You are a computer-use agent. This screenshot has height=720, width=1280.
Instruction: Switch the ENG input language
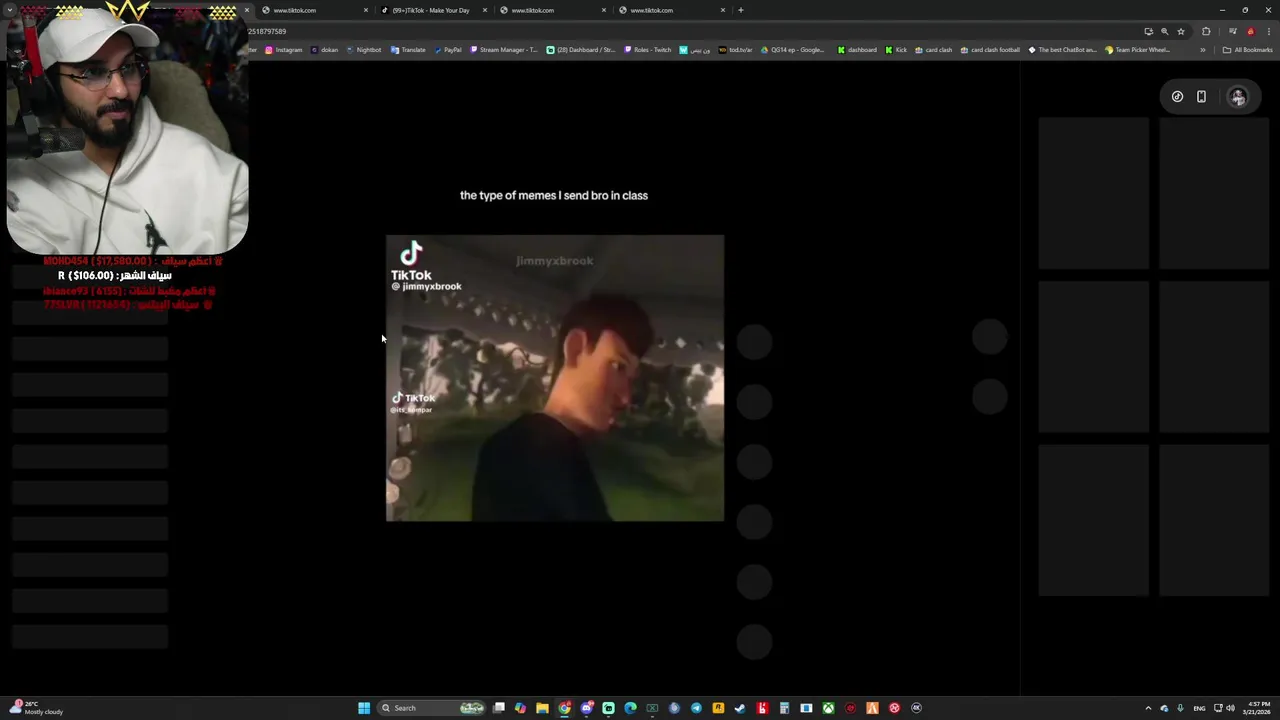coord(1199,708)
